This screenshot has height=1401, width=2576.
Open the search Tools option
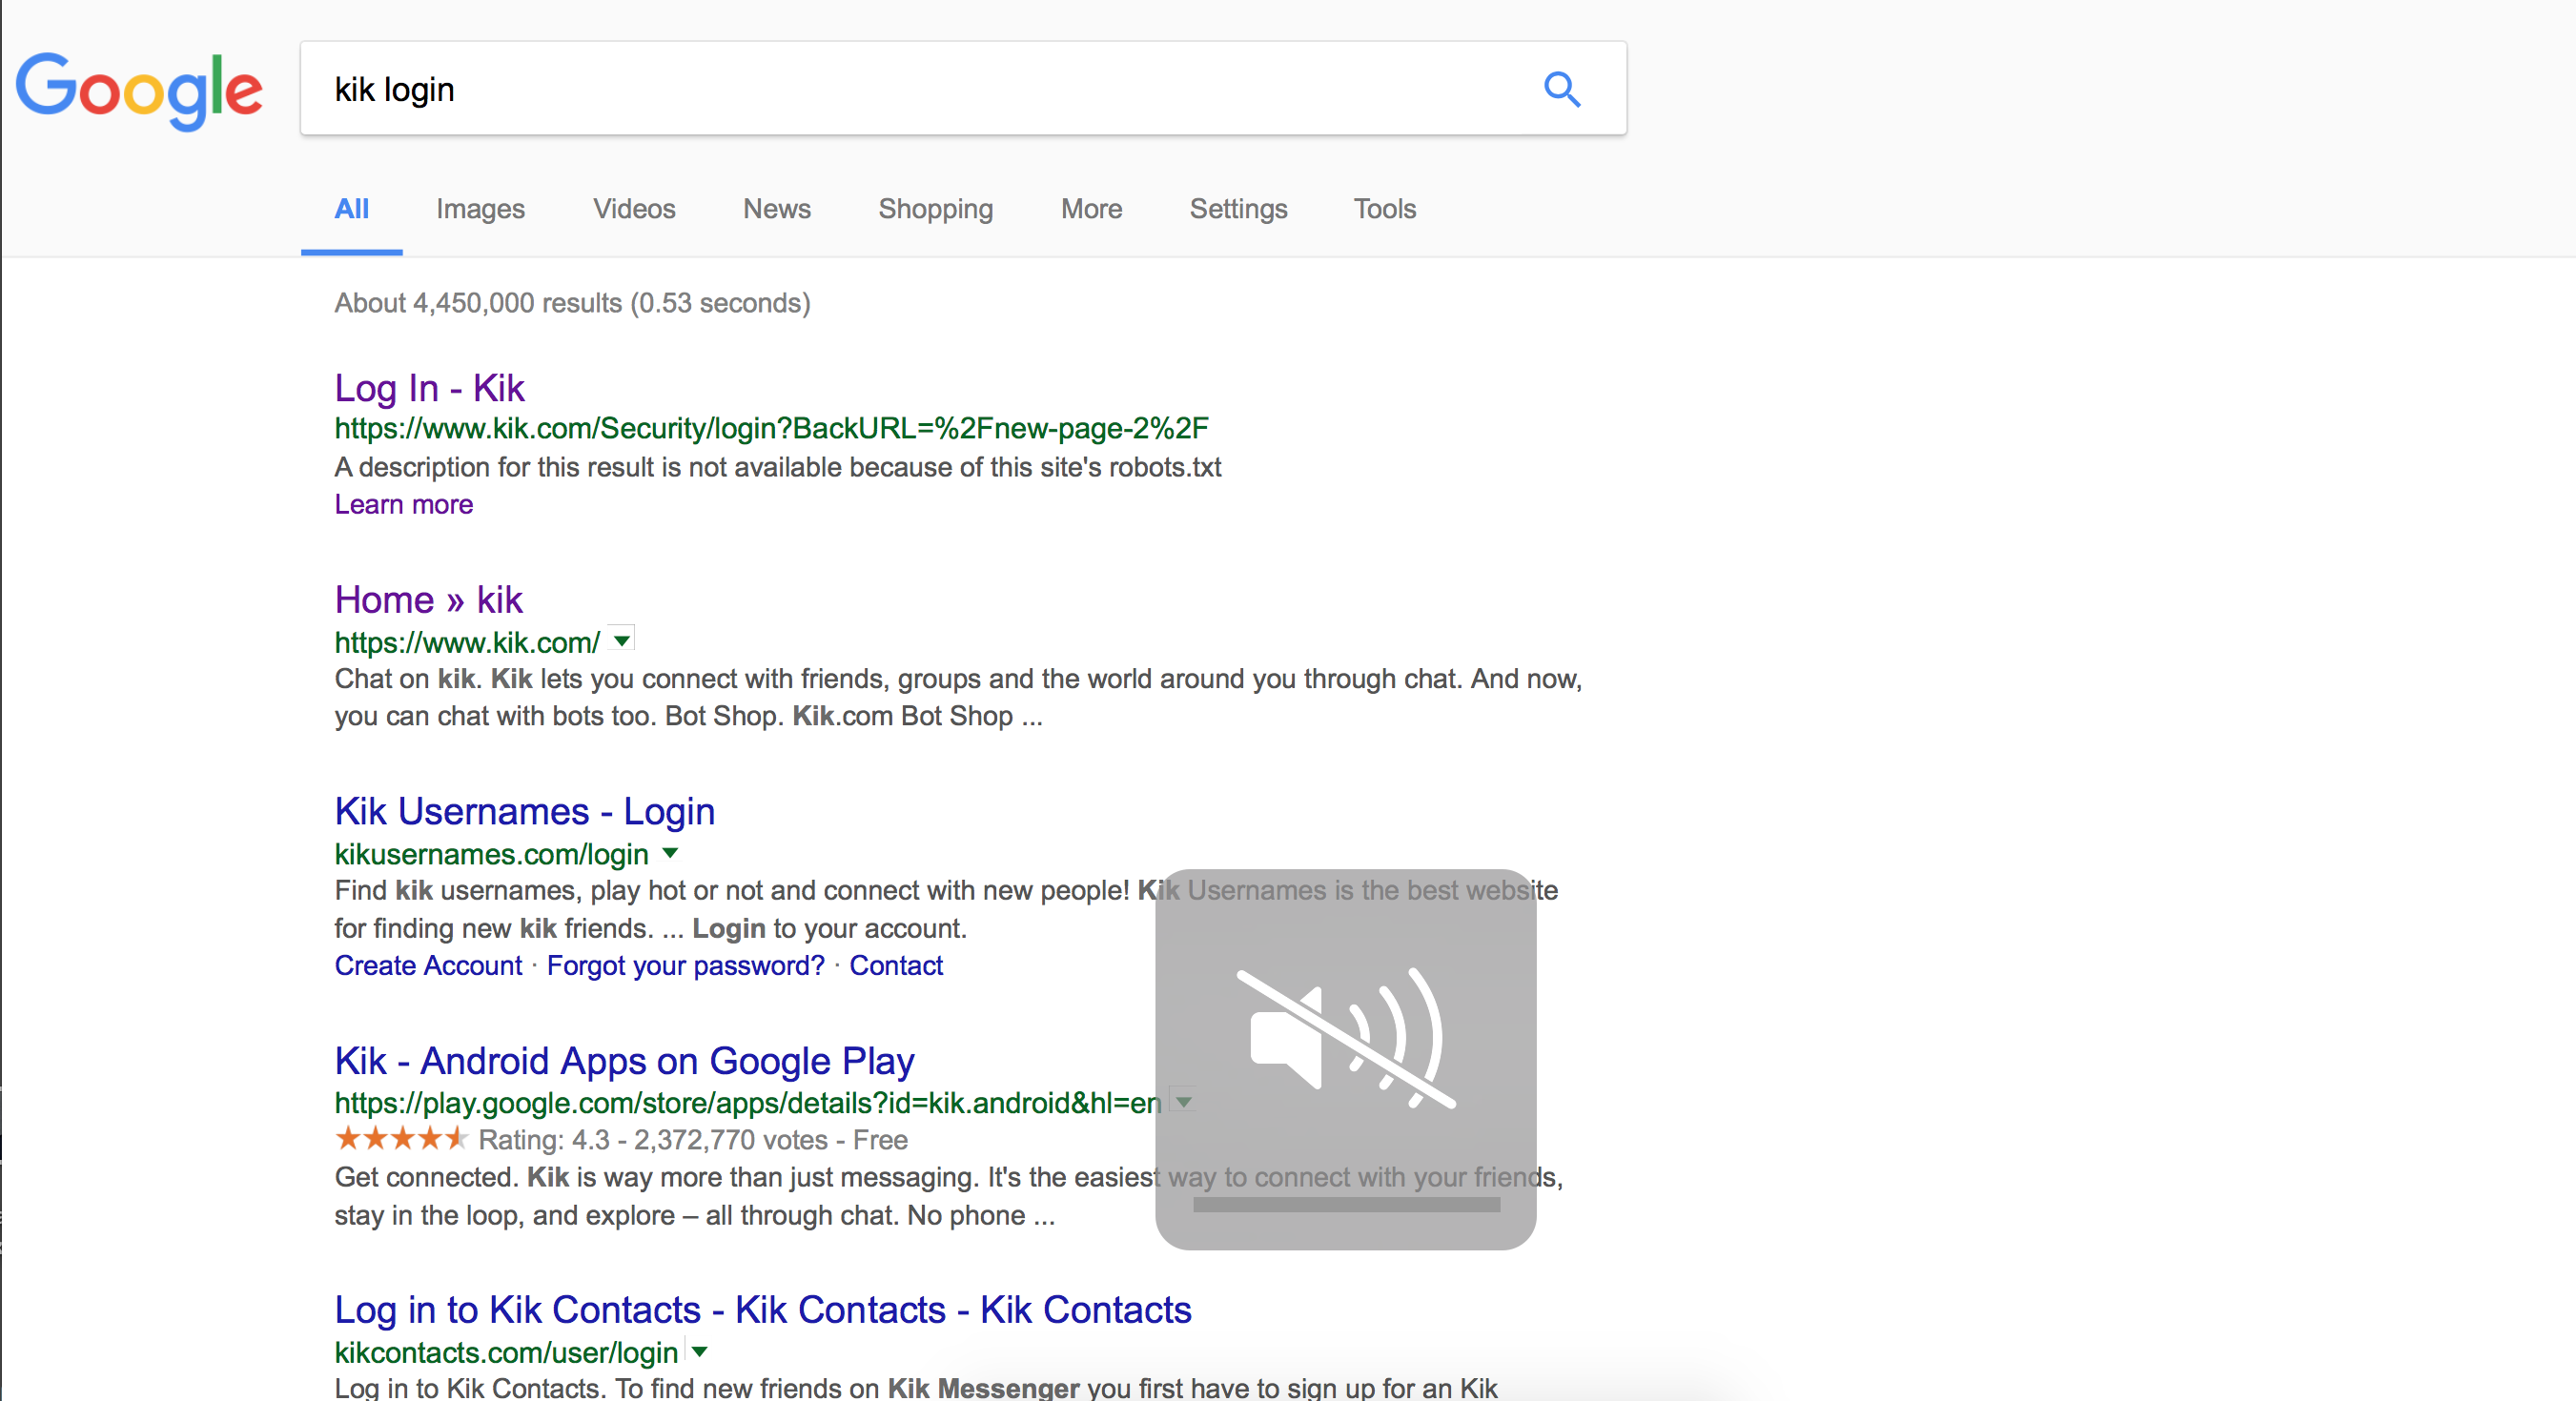[1384, 209]
